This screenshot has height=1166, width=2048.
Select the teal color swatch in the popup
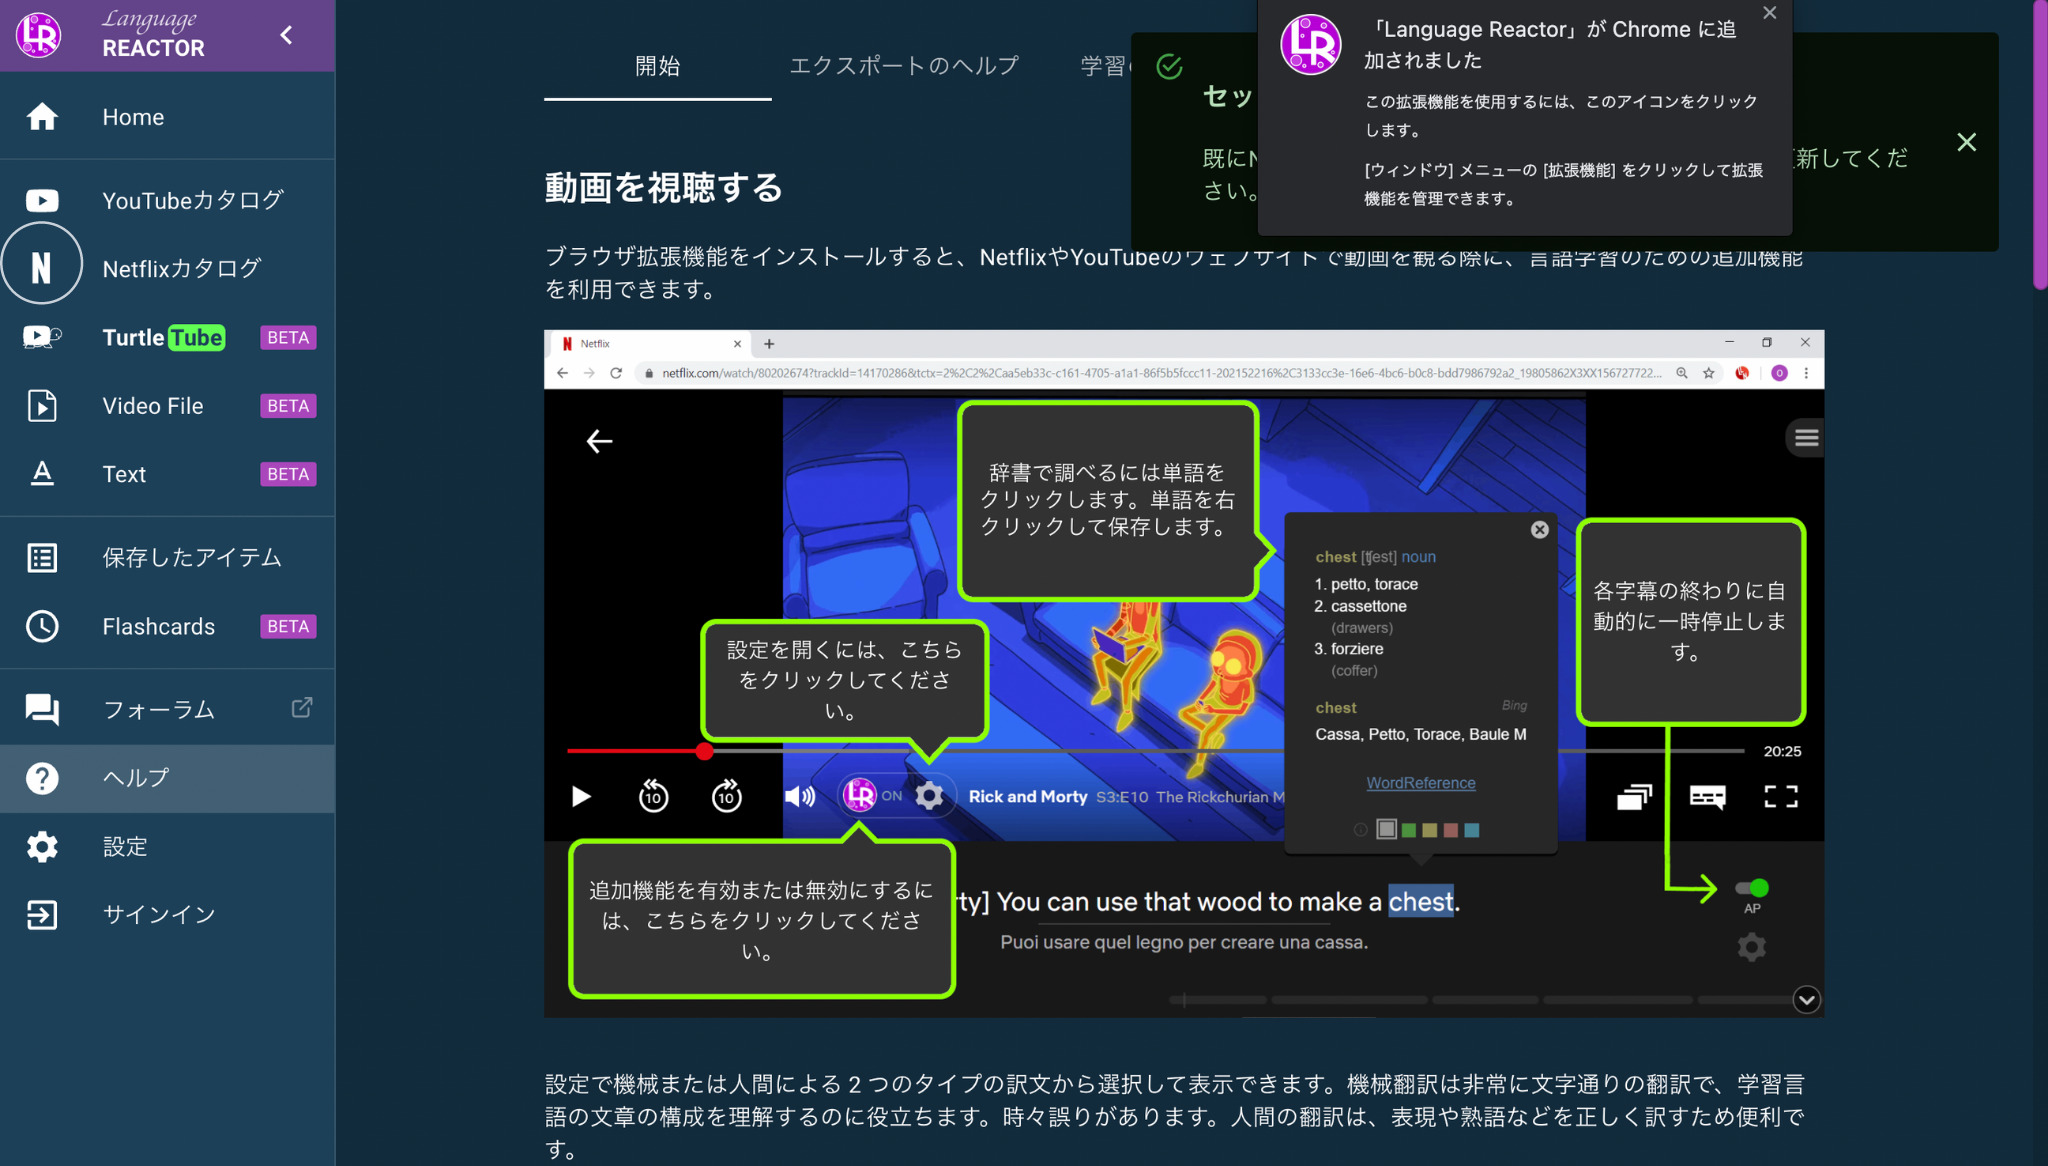[1472, 830]
